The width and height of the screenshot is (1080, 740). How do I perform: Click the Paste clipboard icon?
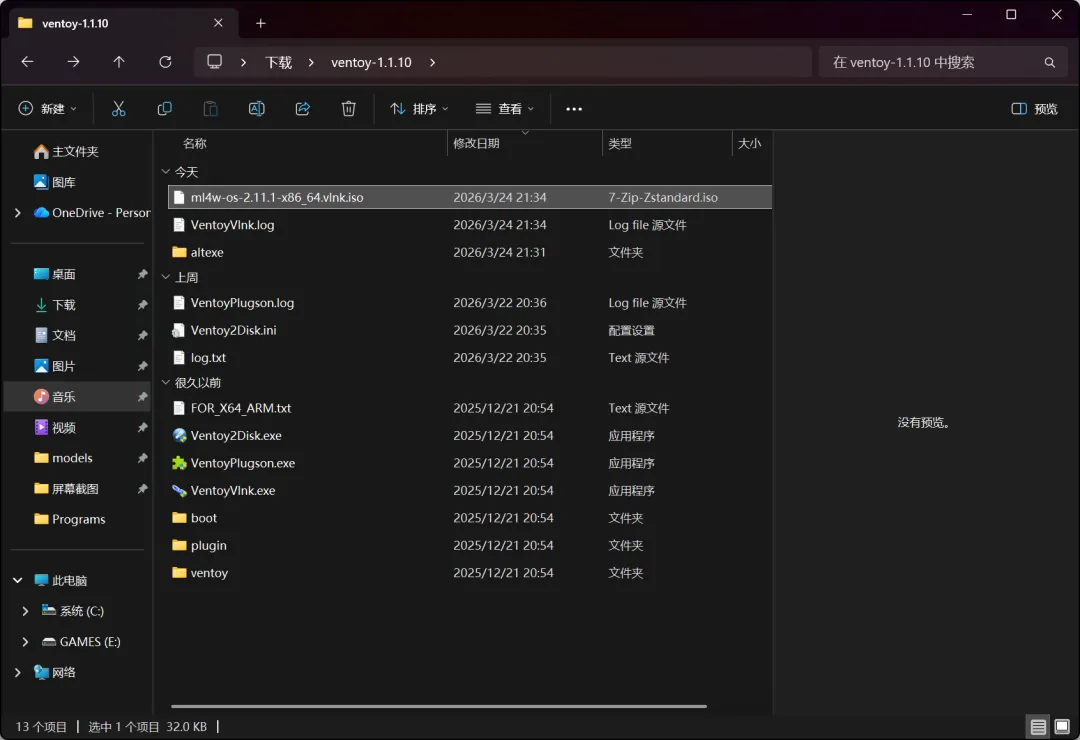(x=211, y=109)
